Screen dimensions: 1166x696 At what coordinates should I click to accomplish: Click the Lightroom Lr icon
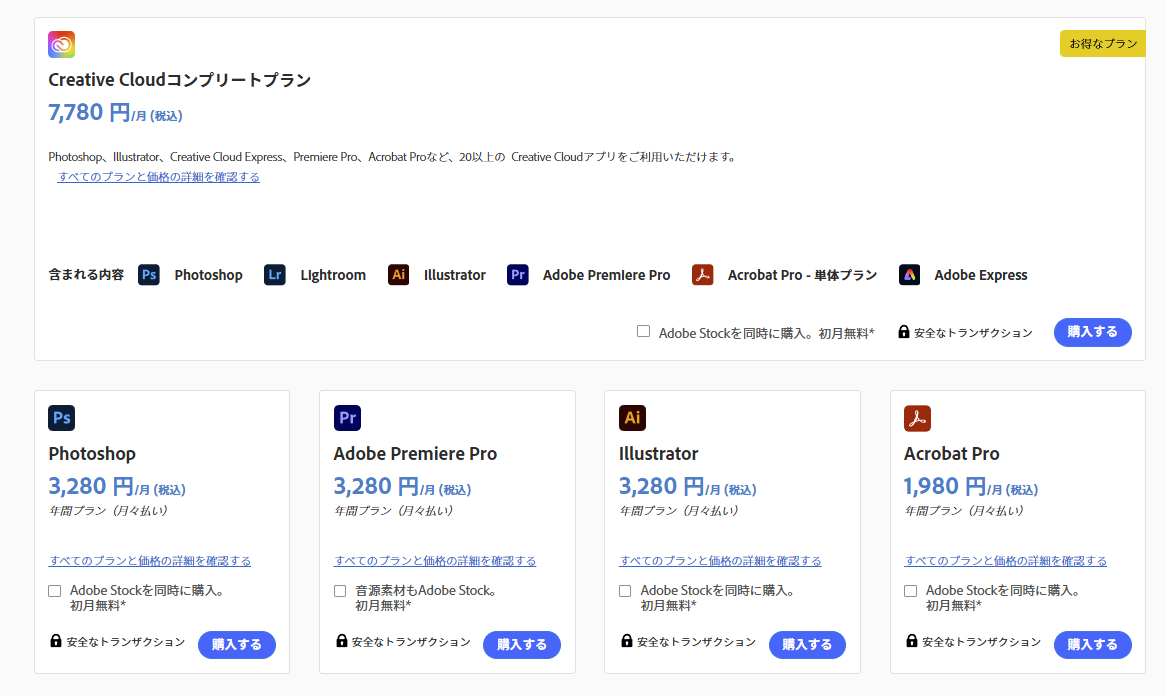click(274, 275)
